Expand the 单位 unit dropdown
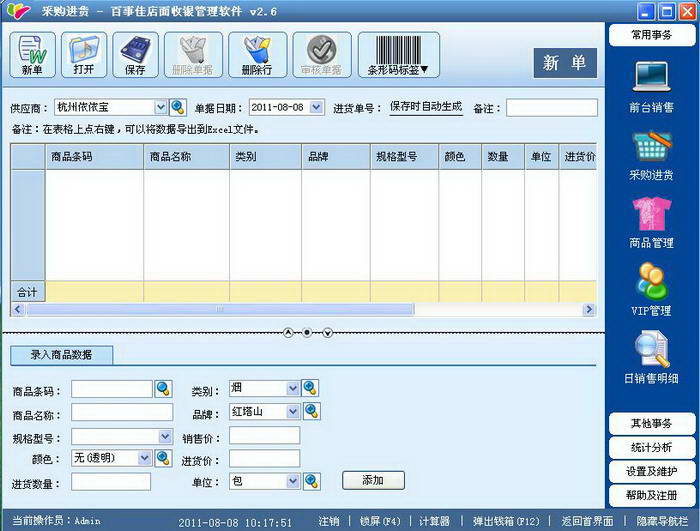 (x=292, y=481)
